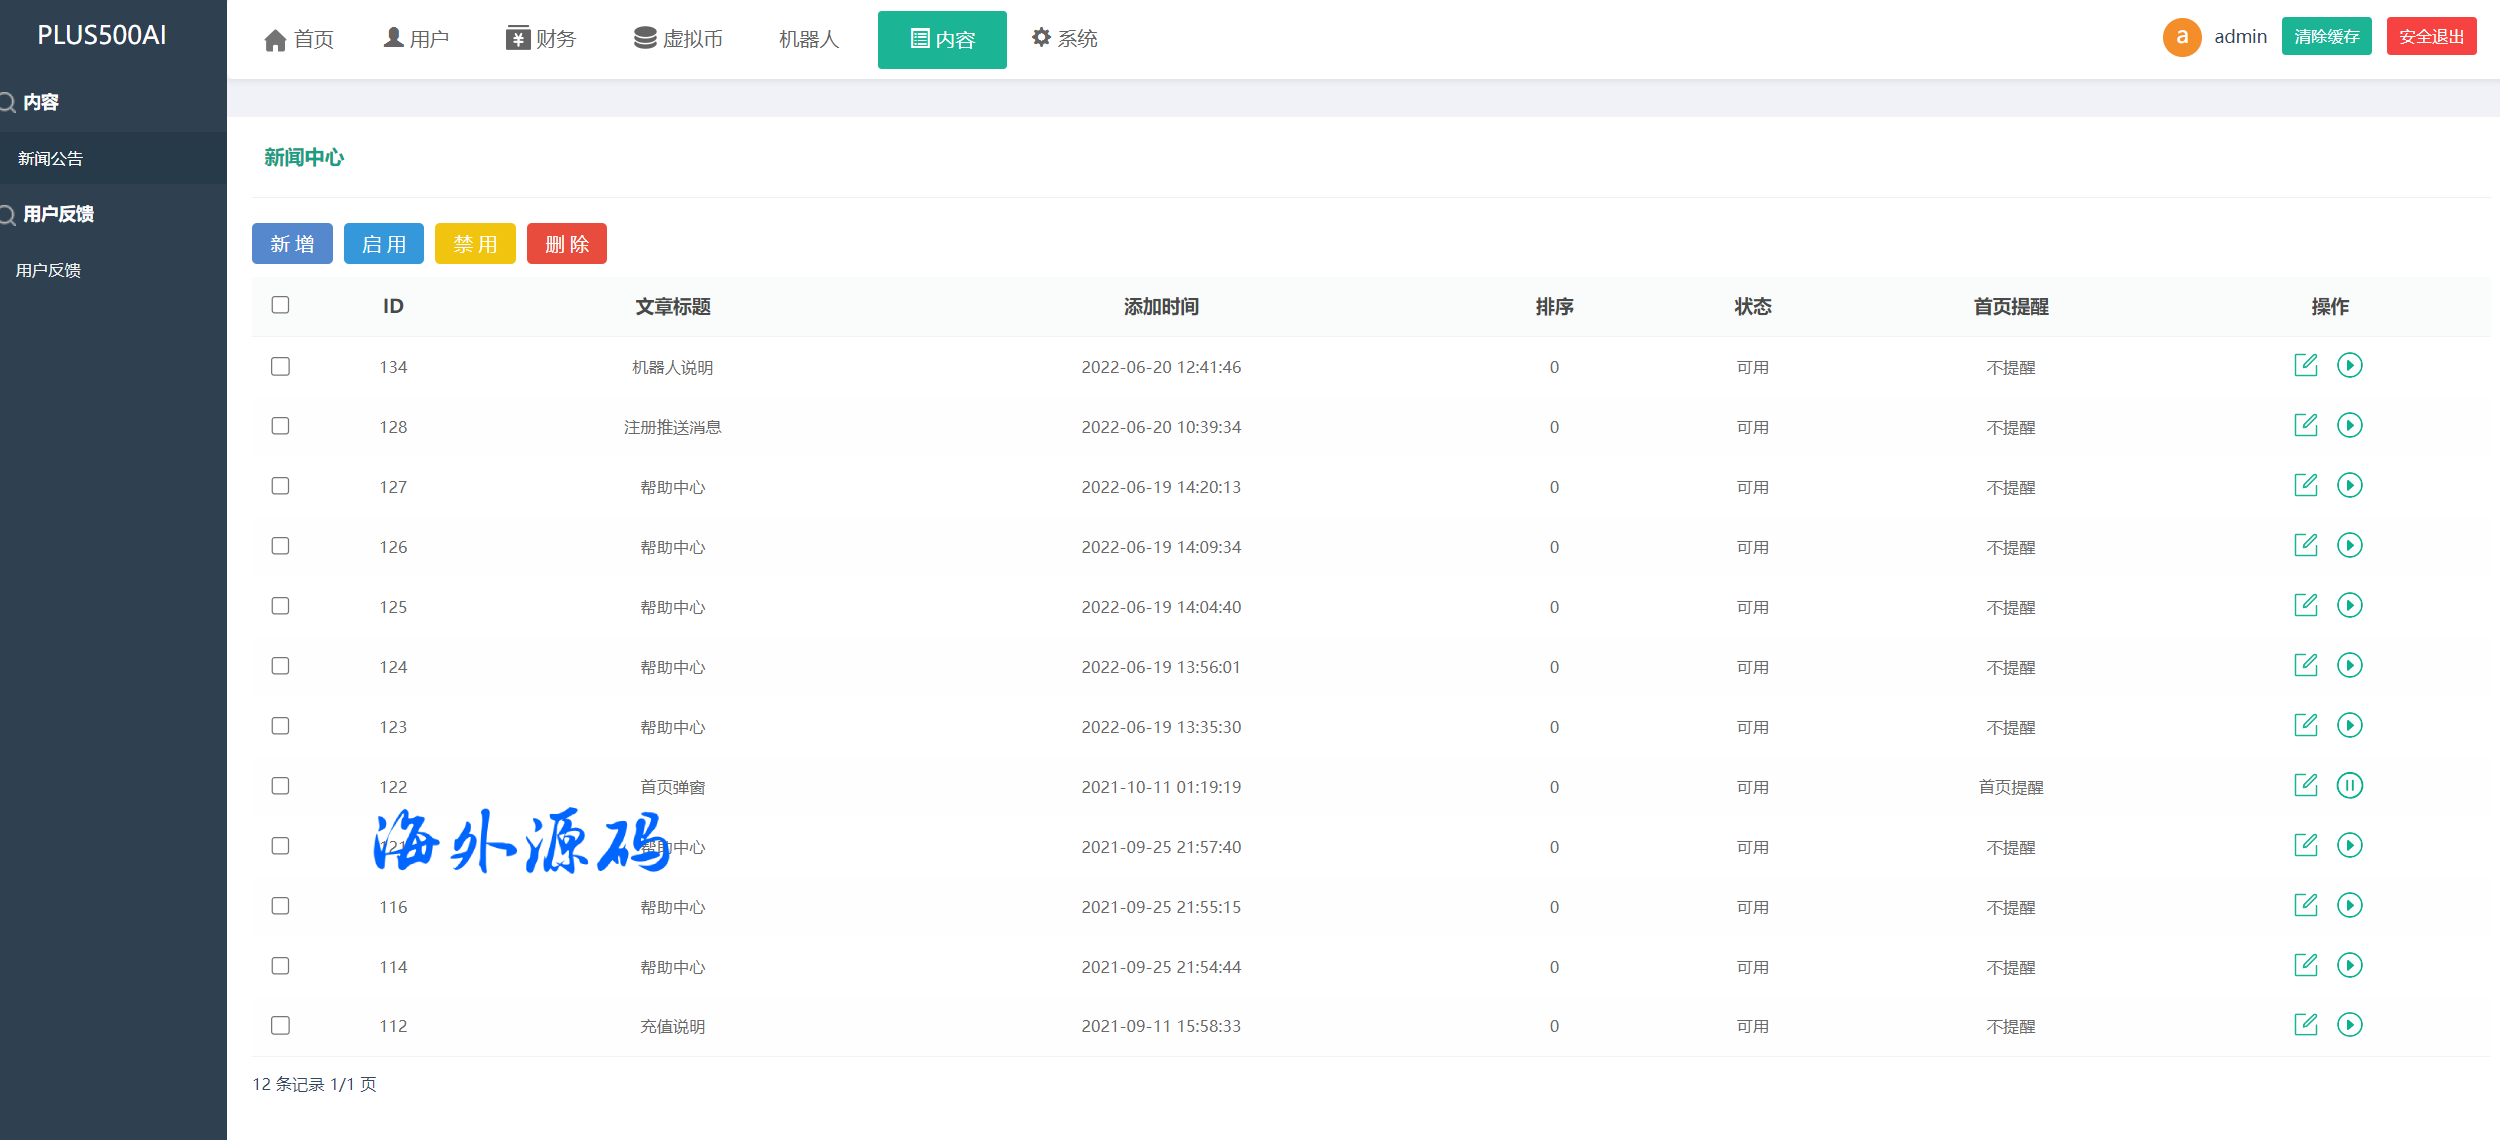Click edit icon for 首页弹窗 row

pos(2305,785)
